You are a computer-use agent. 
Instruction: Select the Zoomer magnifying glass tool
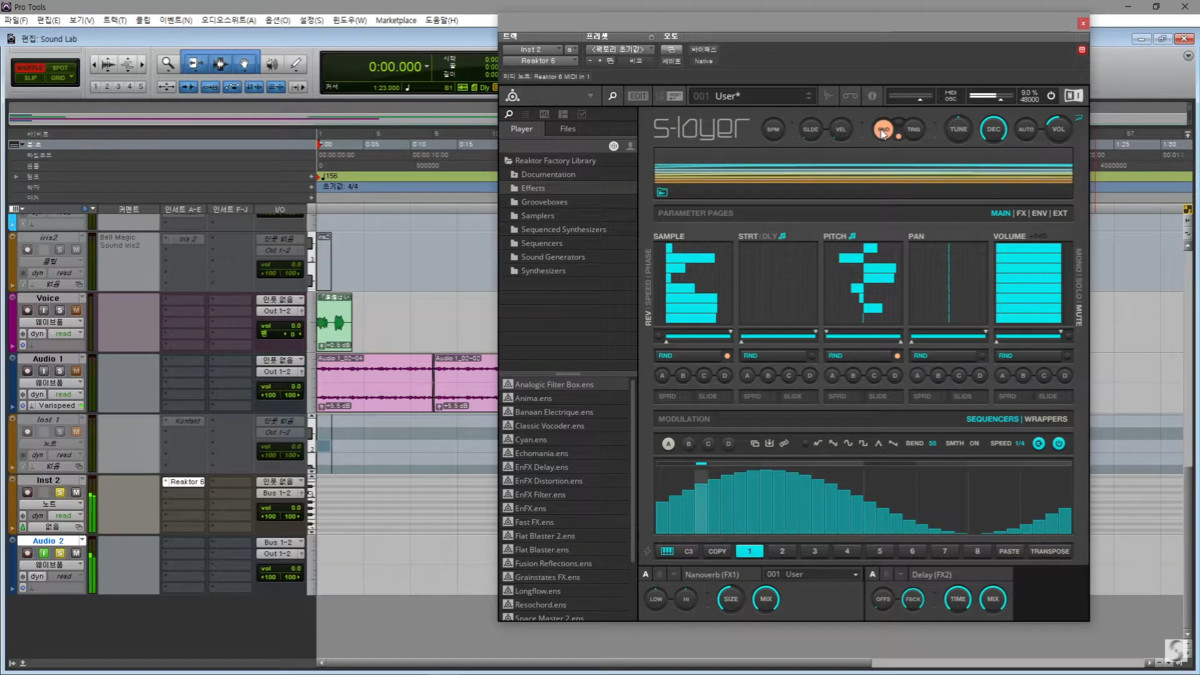168,64
